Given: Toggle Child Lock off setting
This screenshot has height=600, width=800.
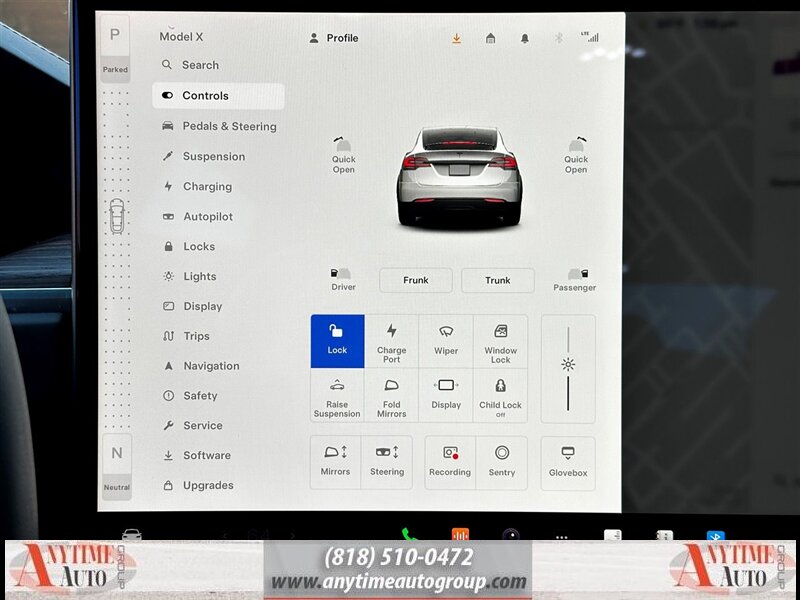Looking at the screenshot, I should [501, 396].
